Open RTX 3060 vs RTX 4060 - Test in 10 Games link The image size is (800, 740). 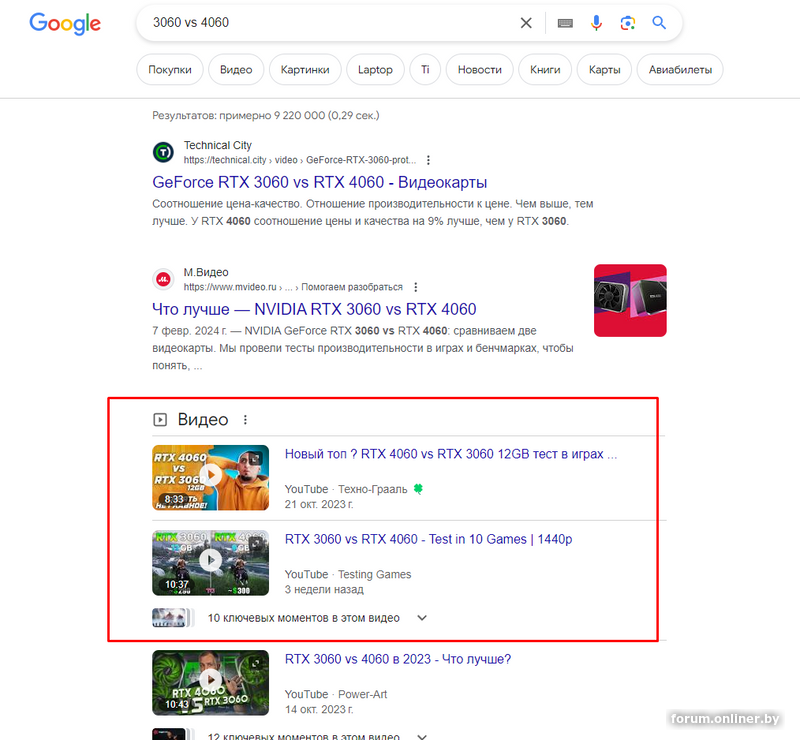pos(429,539)
